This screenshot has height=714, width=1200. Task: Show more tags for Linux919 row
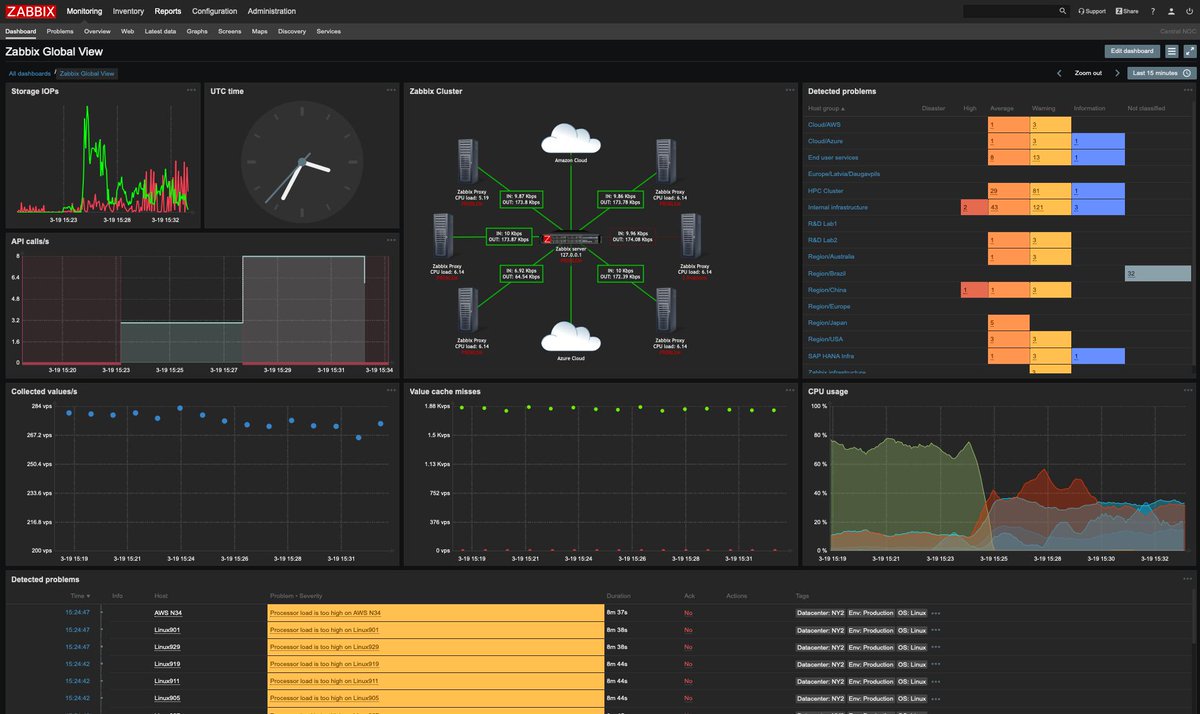pos(936,664)
